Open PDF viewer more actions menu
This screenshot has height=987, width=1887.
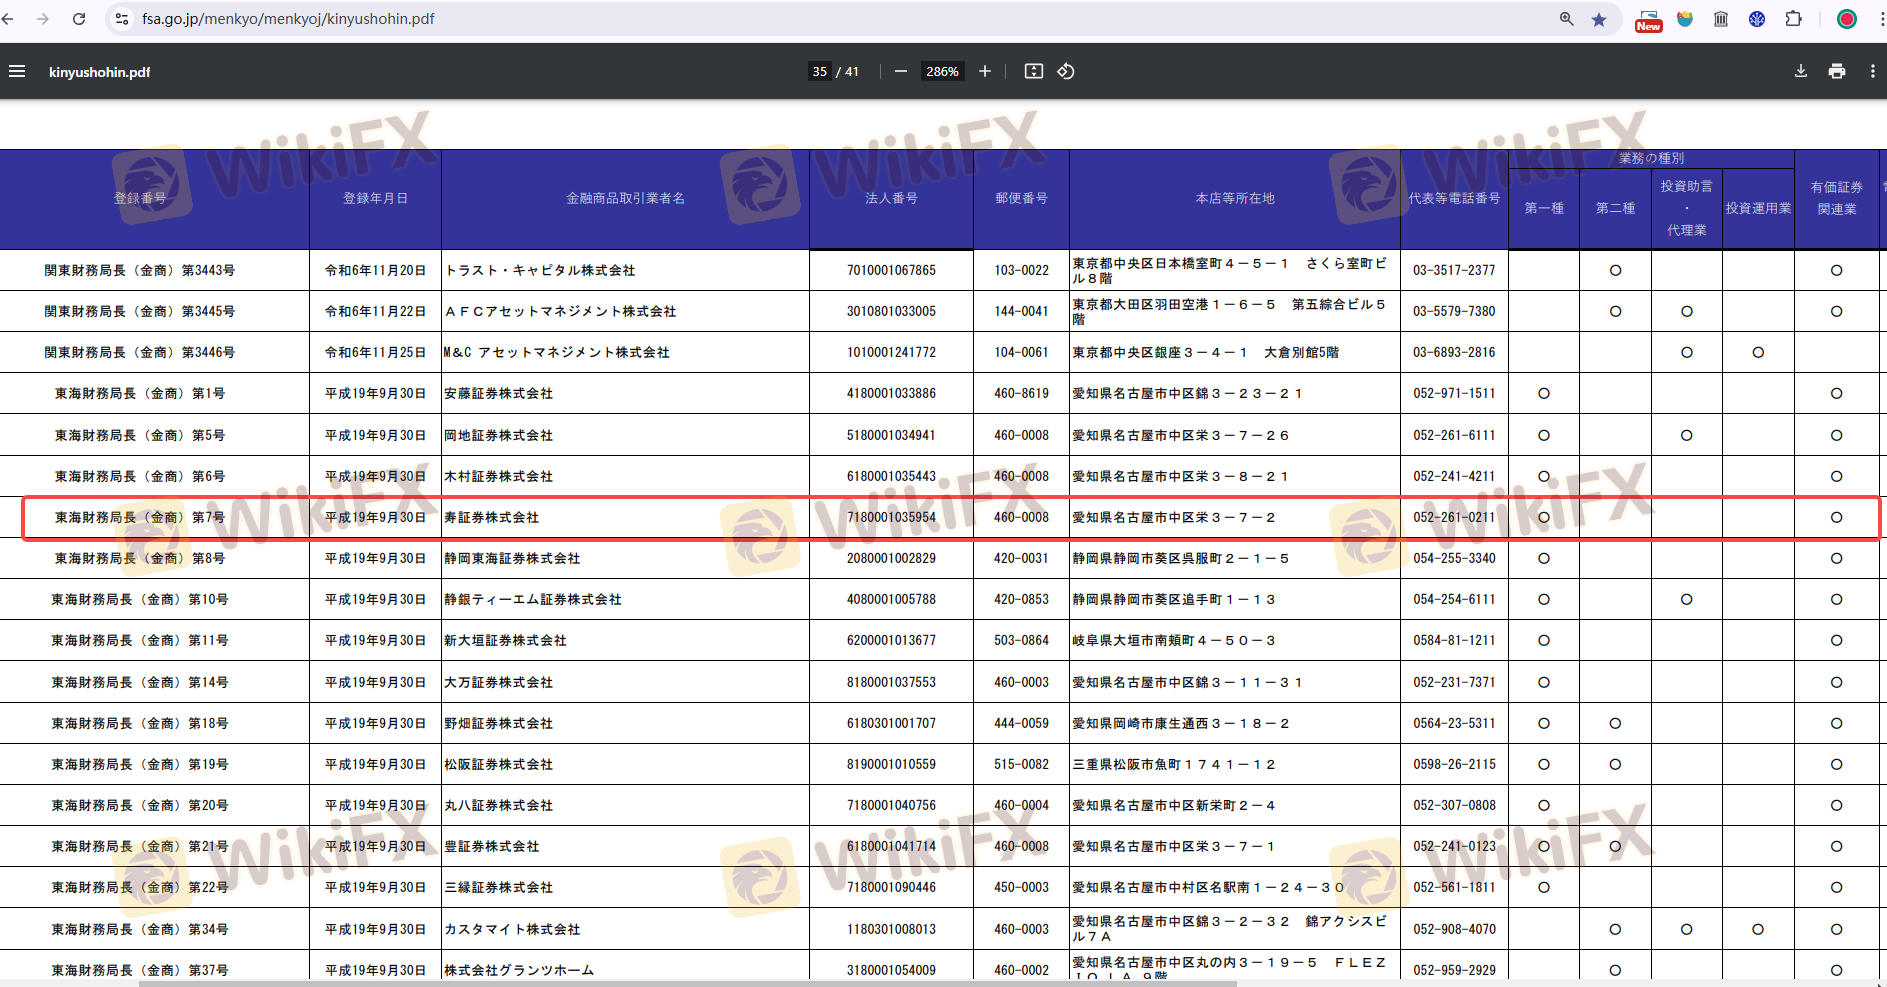[1872, 71]
